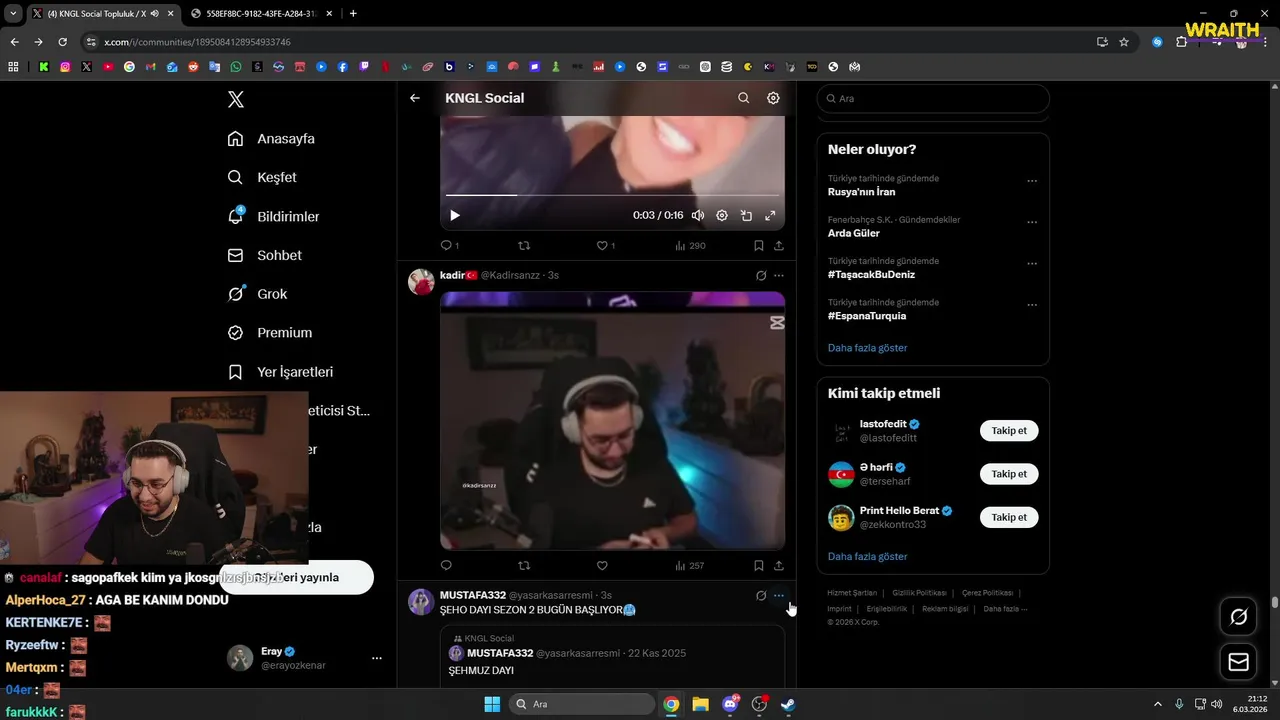This screenshot has height=720, width=1280.
Task: Like the post with 1 like
Action: point(605,245)
